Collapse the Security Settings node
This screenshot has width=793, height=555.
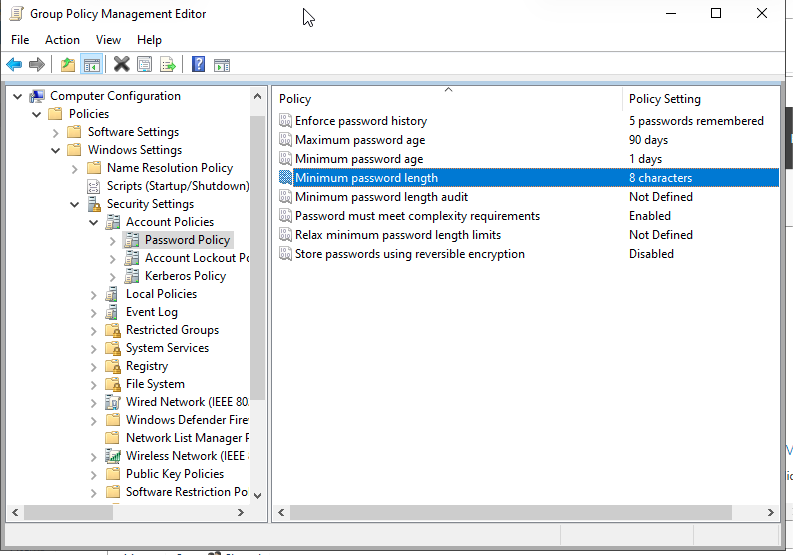[74, 204]
